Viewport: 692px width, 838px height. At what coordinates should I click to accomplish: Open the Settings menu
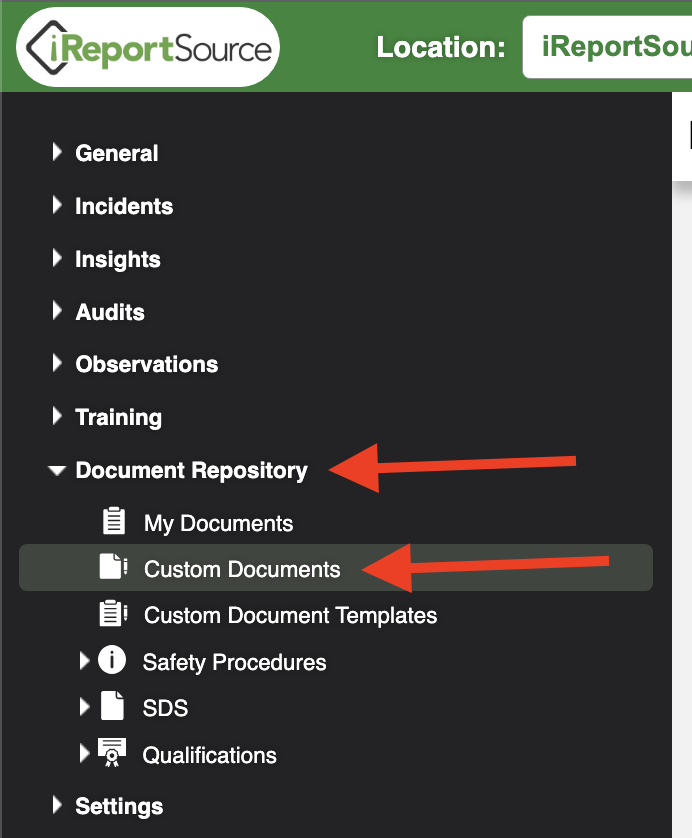(x=119, y=807)
